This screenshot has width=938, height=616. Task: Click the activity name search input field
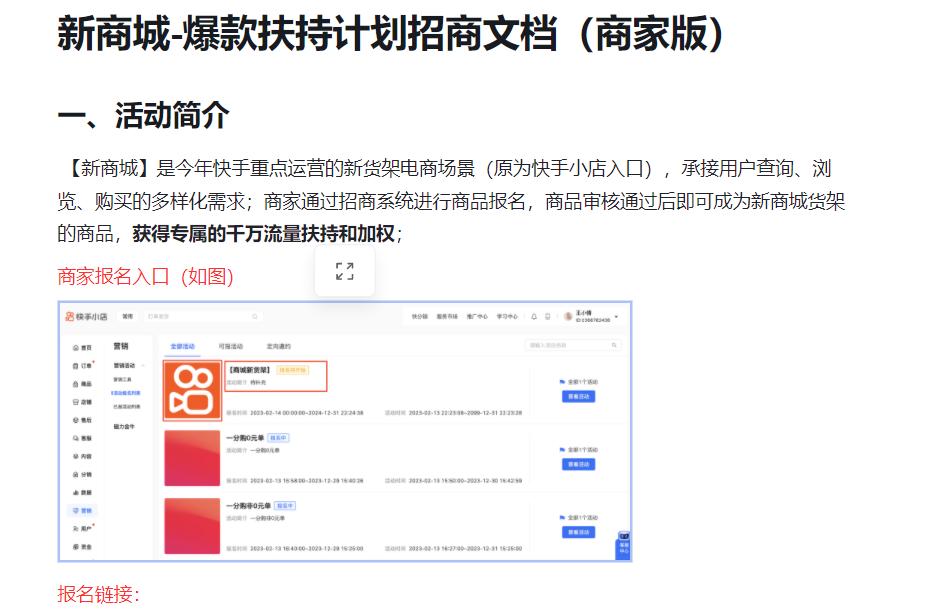click(572, 345)
